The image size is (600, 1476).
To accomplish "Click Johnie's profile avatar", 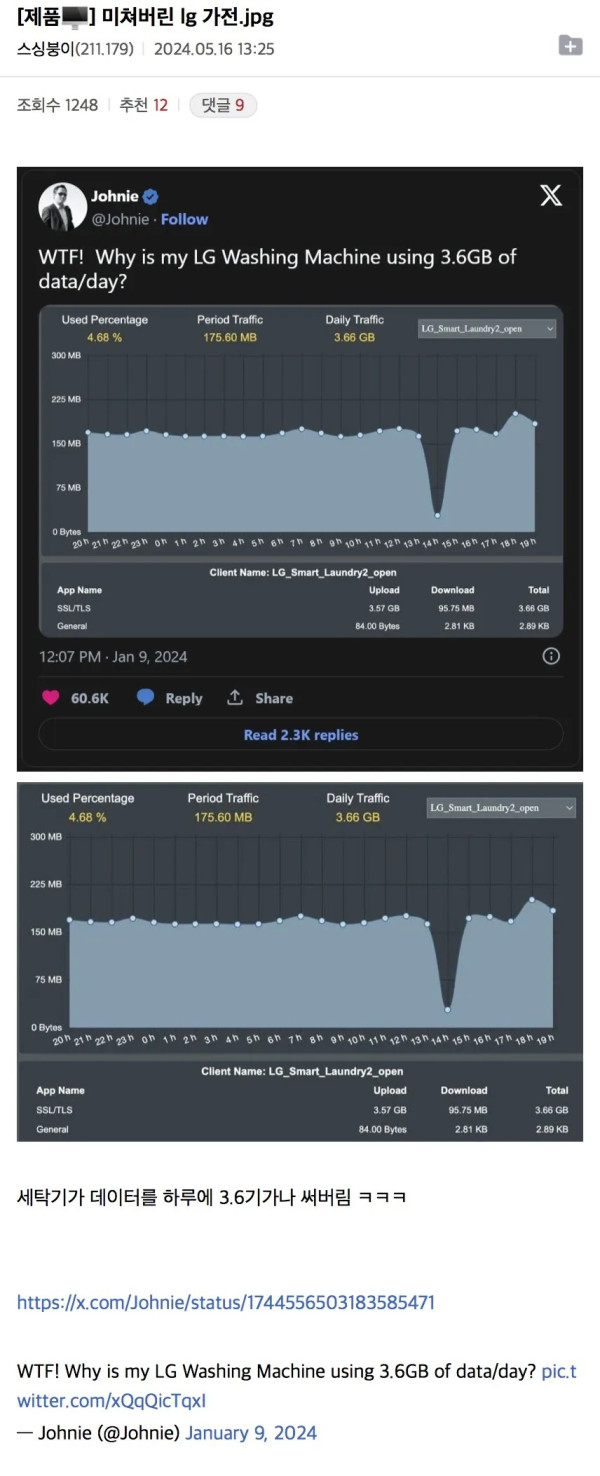I will pyautogui.click(x=62, y=207).
